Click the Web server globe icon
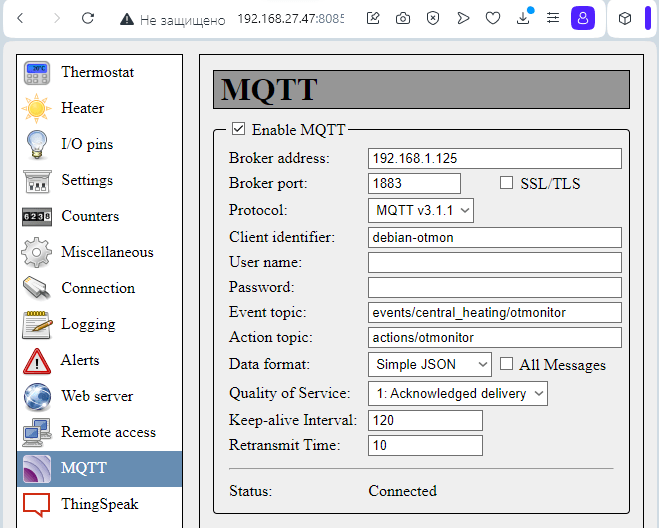The image size is (659, 528). [37, 397]
